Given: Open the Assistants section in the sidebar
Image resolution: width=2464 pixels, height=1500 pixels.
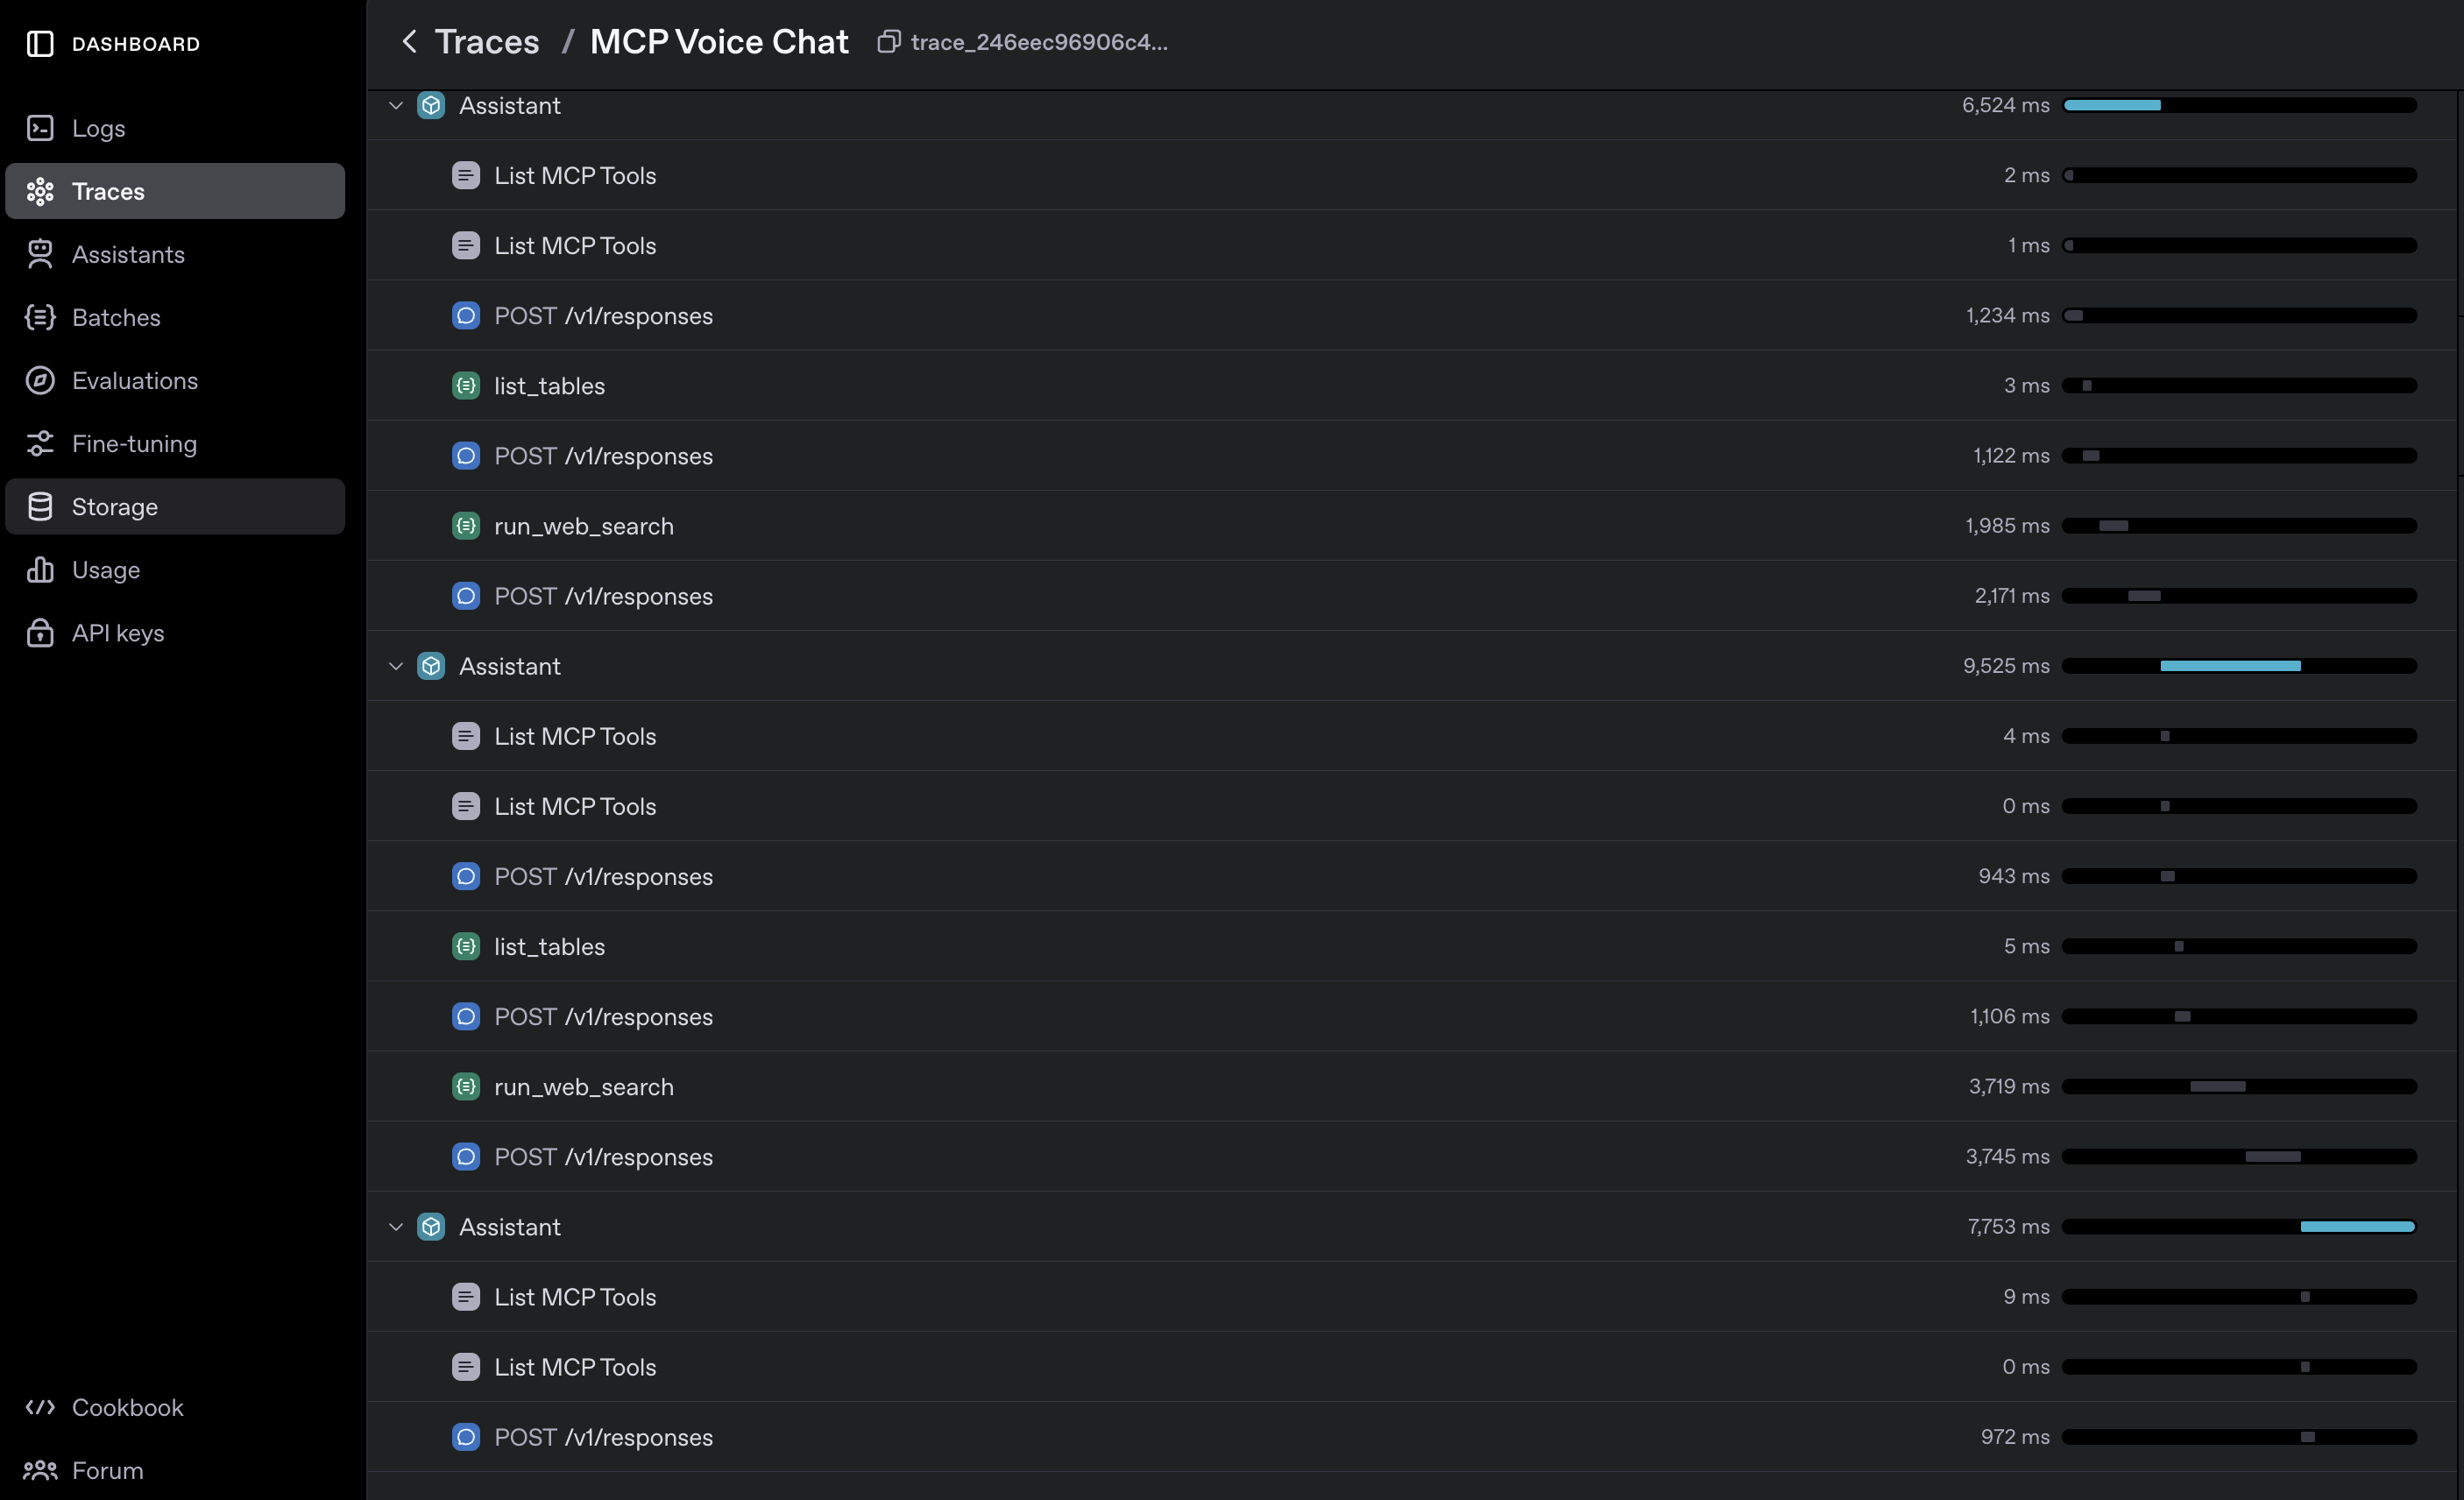Looking at the screenshot, I should 128,254.
